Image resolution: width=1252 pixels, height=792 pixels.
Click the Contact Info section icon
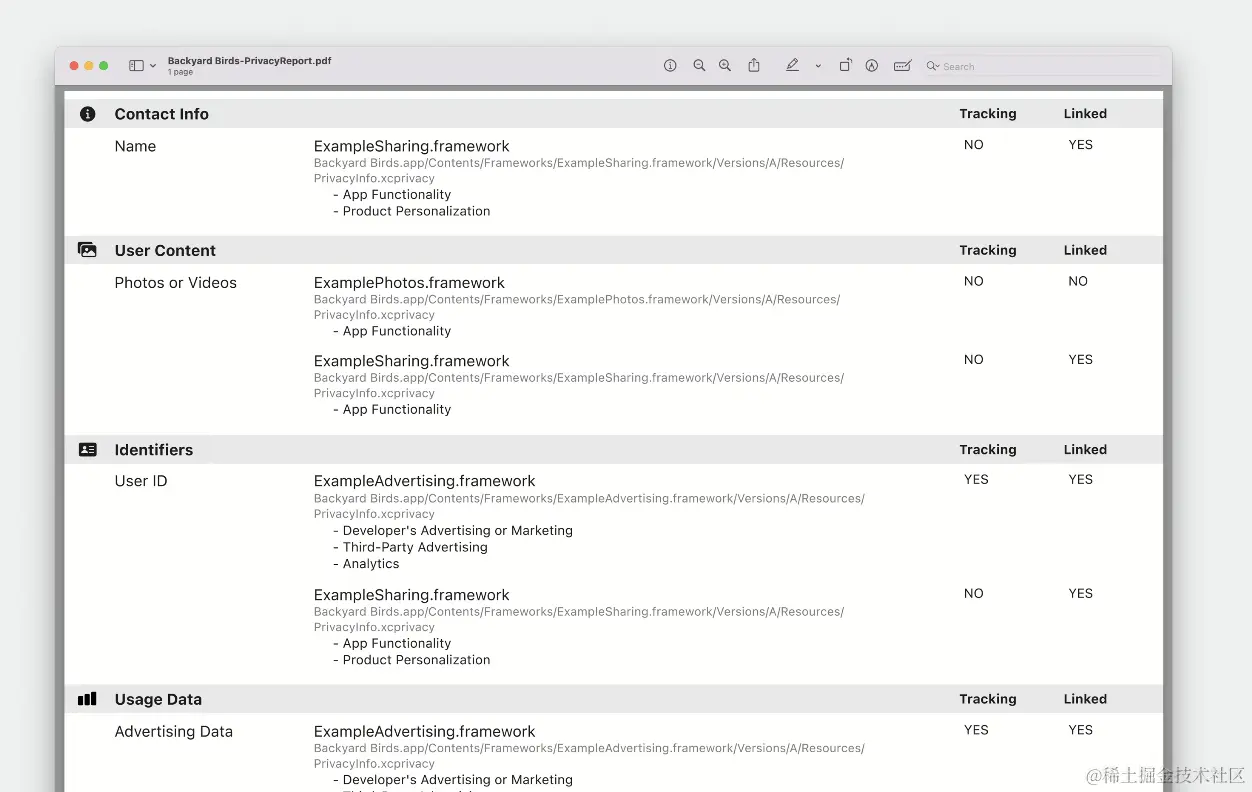click(88, 114)
